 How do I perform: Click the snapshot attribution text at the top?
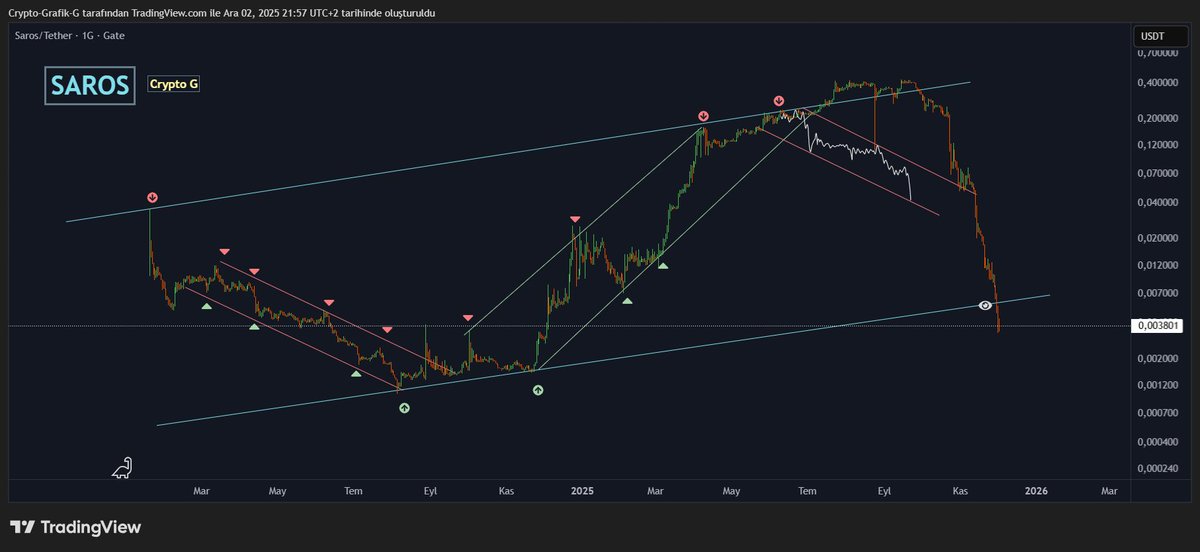click(x=222, y=12)
